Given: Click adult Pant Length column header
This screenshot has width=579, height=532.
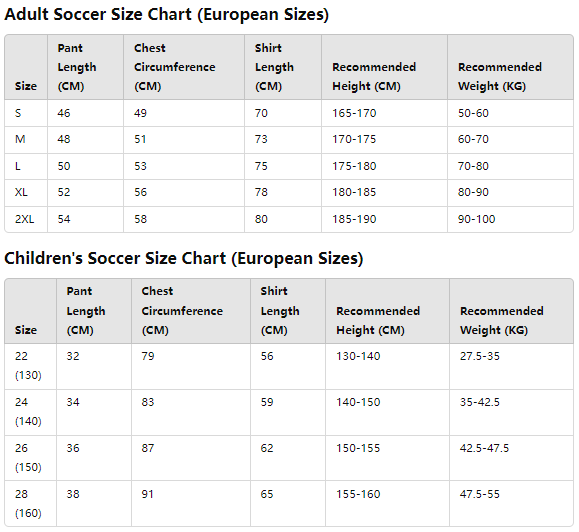Looking at the screenshot, I should point(85,67).
